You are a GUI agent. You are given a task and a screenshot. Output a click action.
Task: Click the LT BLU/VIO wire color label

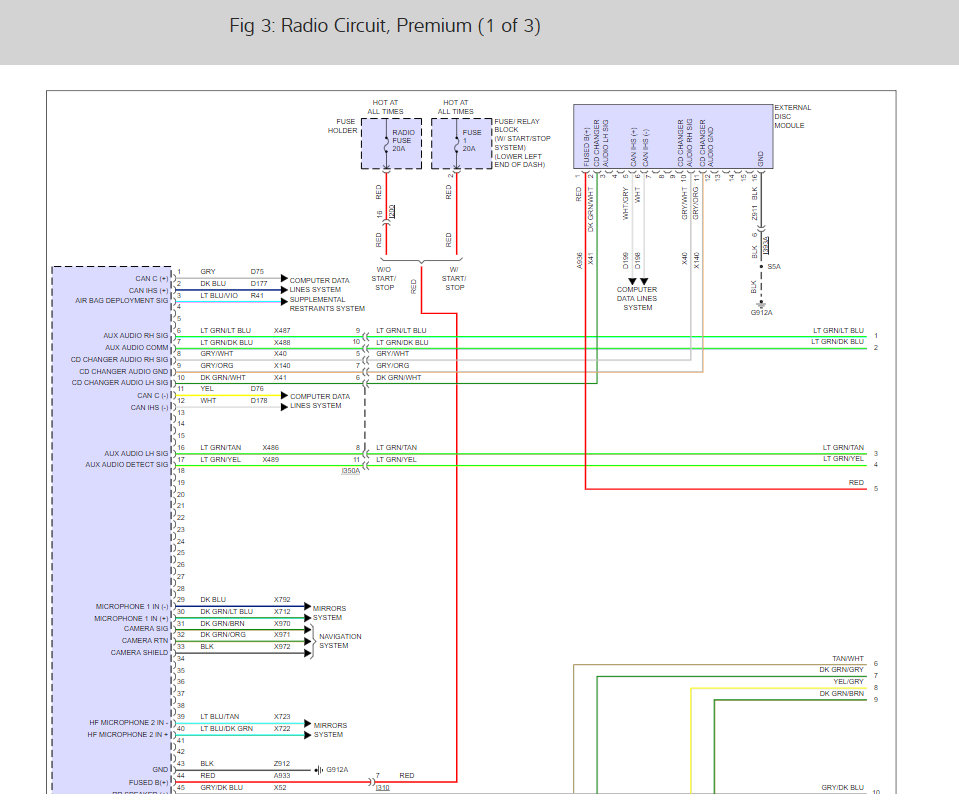click(x=219, y=295)
